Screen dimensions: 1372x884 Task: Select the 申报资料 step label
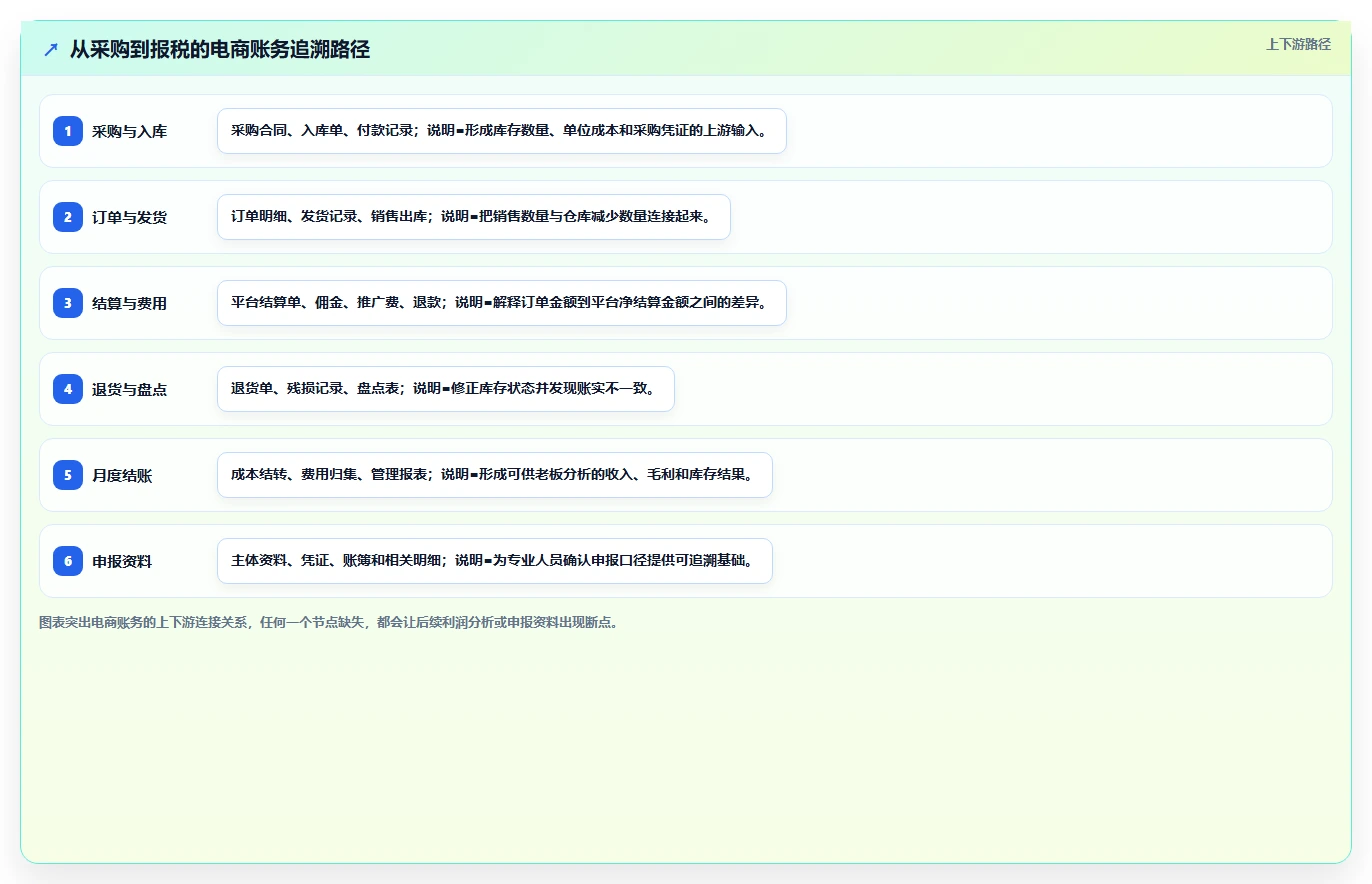(122, 561)
